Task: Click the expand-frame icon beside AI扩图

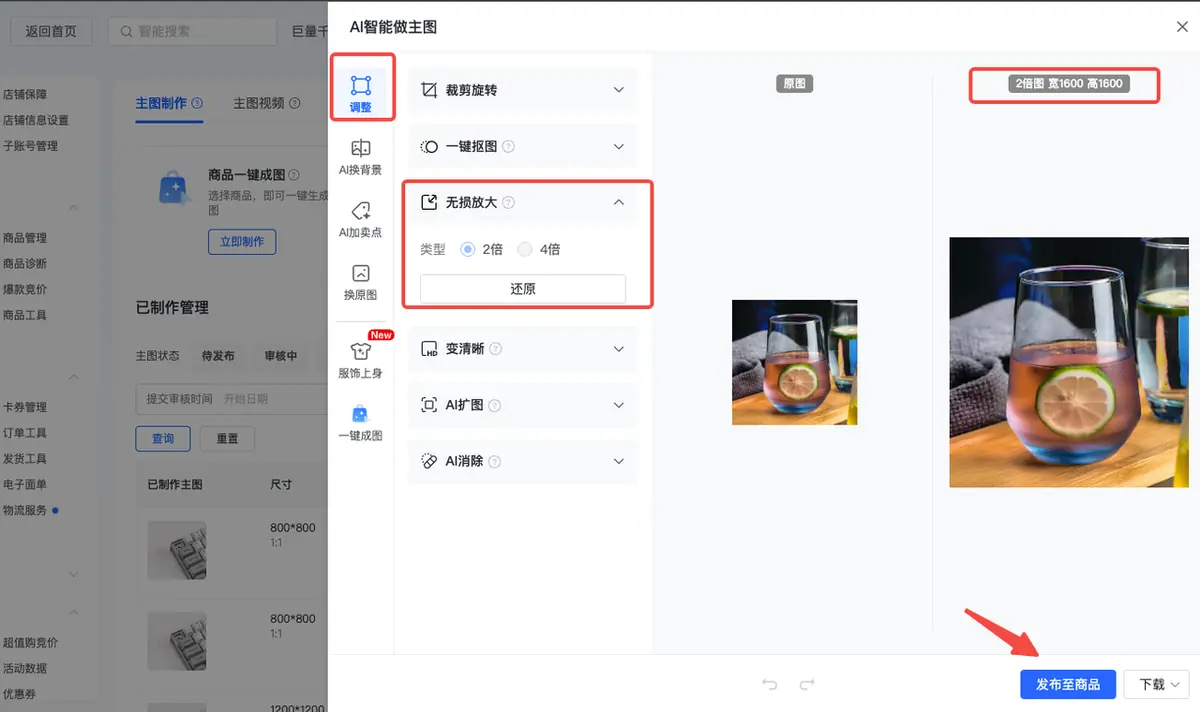Action: [429, 405]
